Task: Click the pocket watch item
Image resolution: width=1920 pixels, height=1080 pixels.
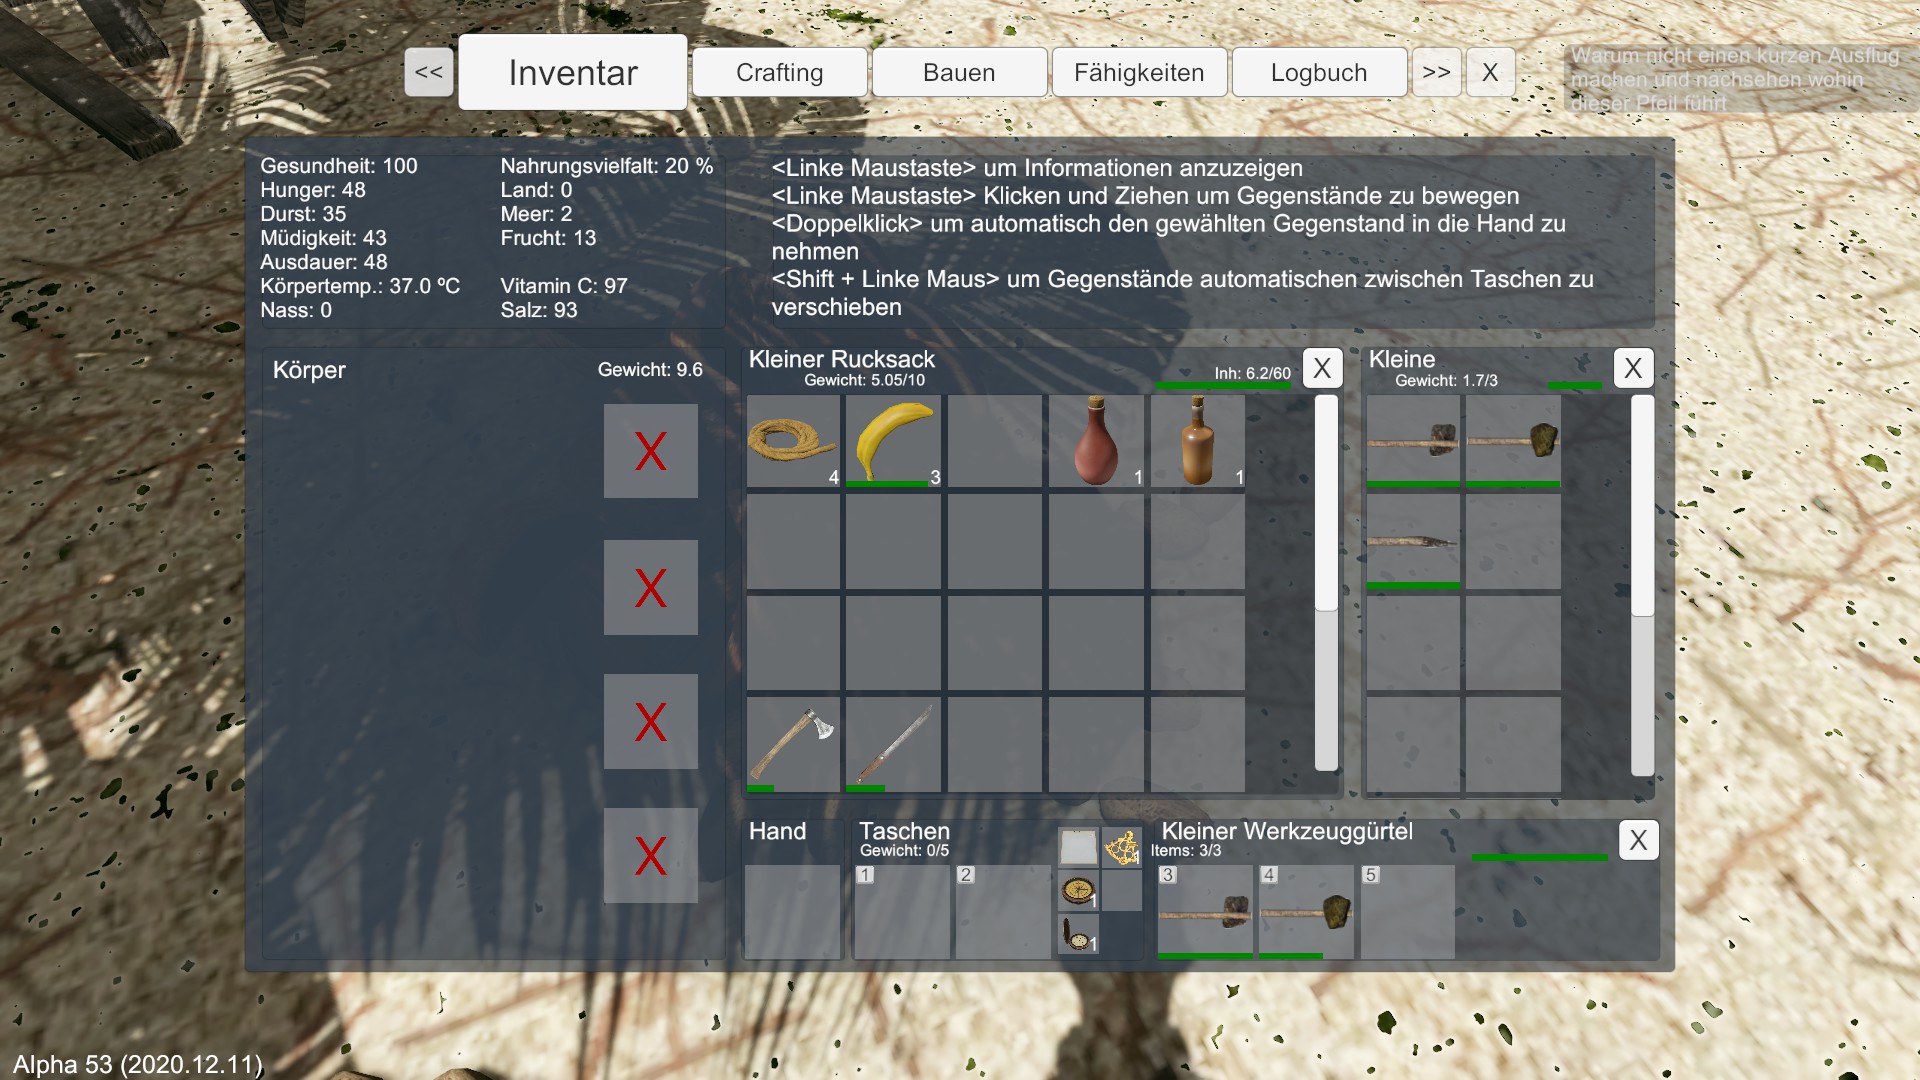Action: pos(1078,934)
